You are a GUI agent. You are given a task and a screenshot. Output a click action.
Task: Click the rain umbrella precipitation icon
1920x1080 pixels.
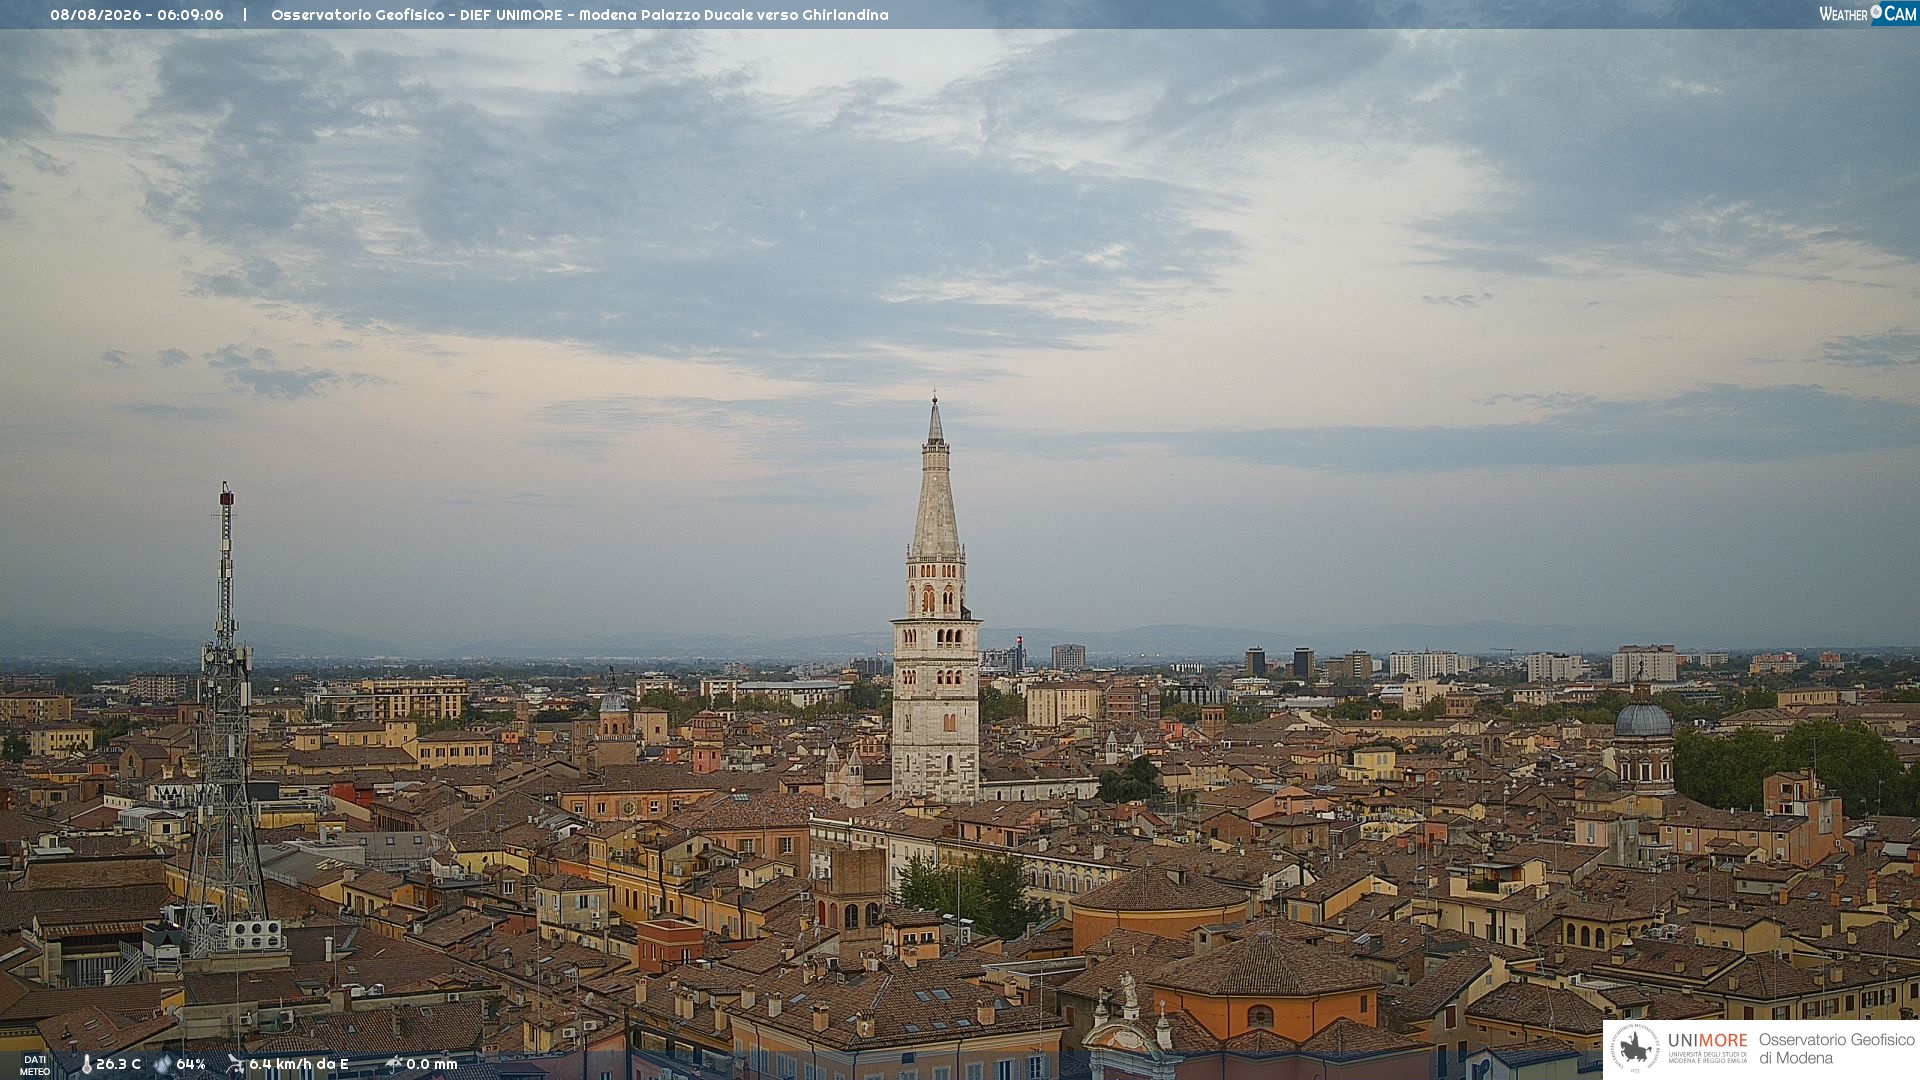click(x=393, y=1064)
